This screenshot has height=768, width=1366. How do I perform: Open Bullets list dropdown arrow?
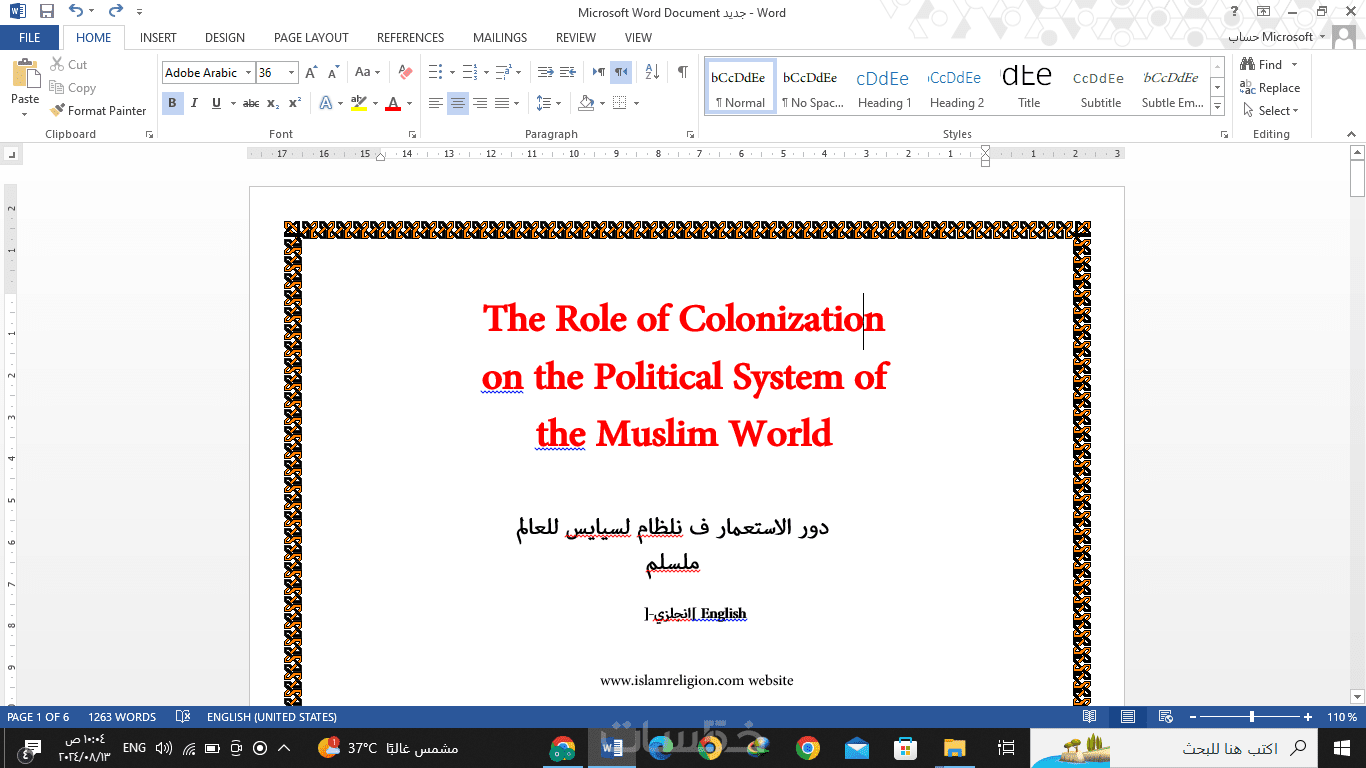[452, 72]
